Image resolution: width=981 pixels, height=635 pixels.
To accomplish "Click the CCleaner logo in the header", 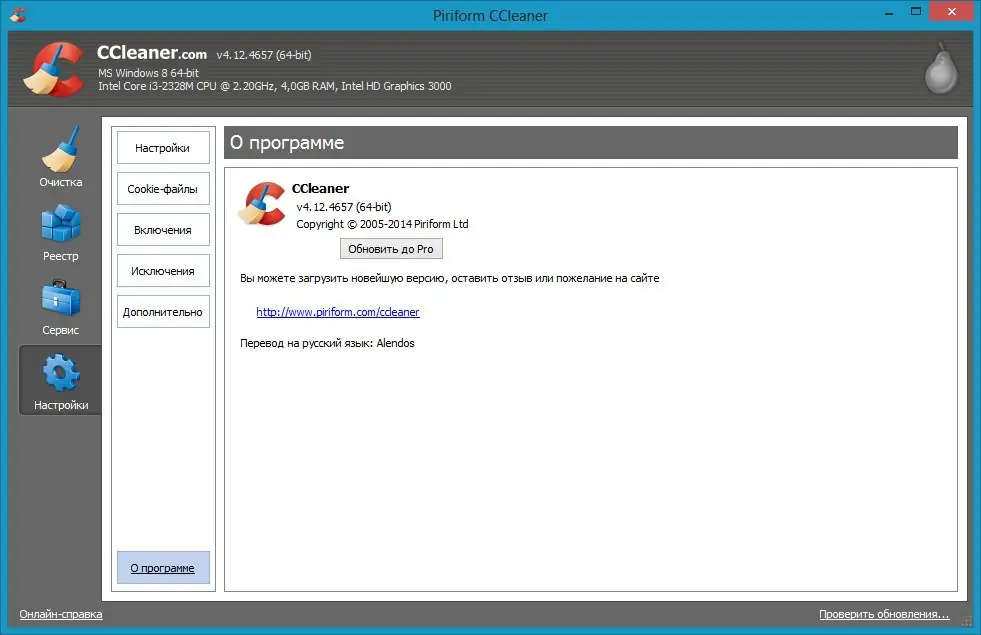I will [x=53, y=69].
